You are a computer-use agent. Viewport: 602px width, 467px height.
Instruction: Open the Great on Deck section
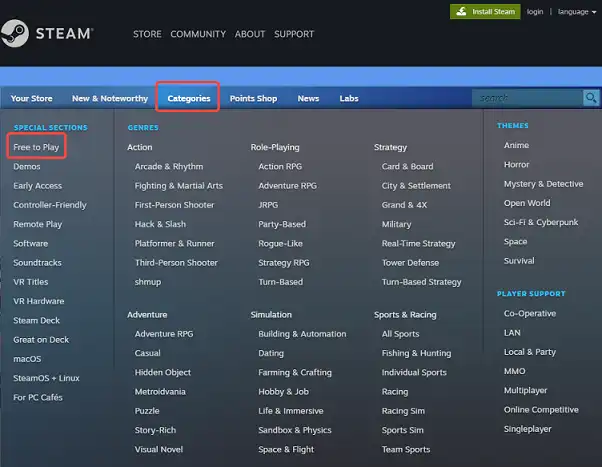click(41, 340)
